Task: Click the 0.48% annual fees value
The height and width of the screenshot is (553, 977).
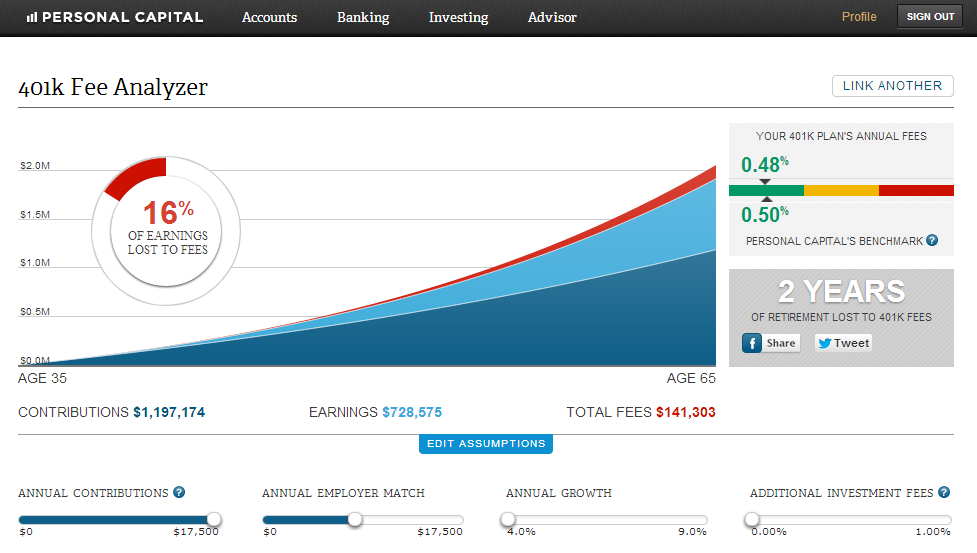Action: pos(765,164)
